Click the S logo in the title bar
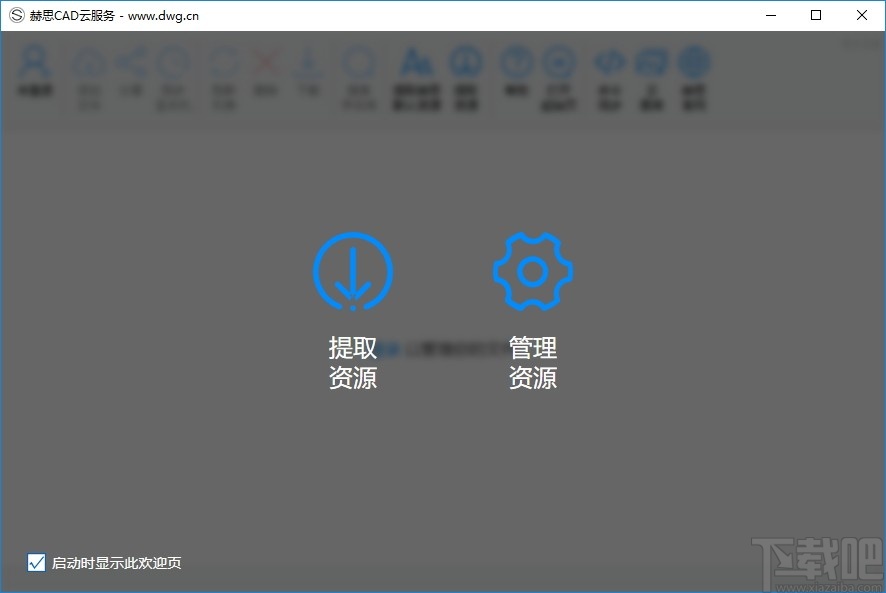The width and height of the screenshot is (886, 593). click(x=16, y=15)
